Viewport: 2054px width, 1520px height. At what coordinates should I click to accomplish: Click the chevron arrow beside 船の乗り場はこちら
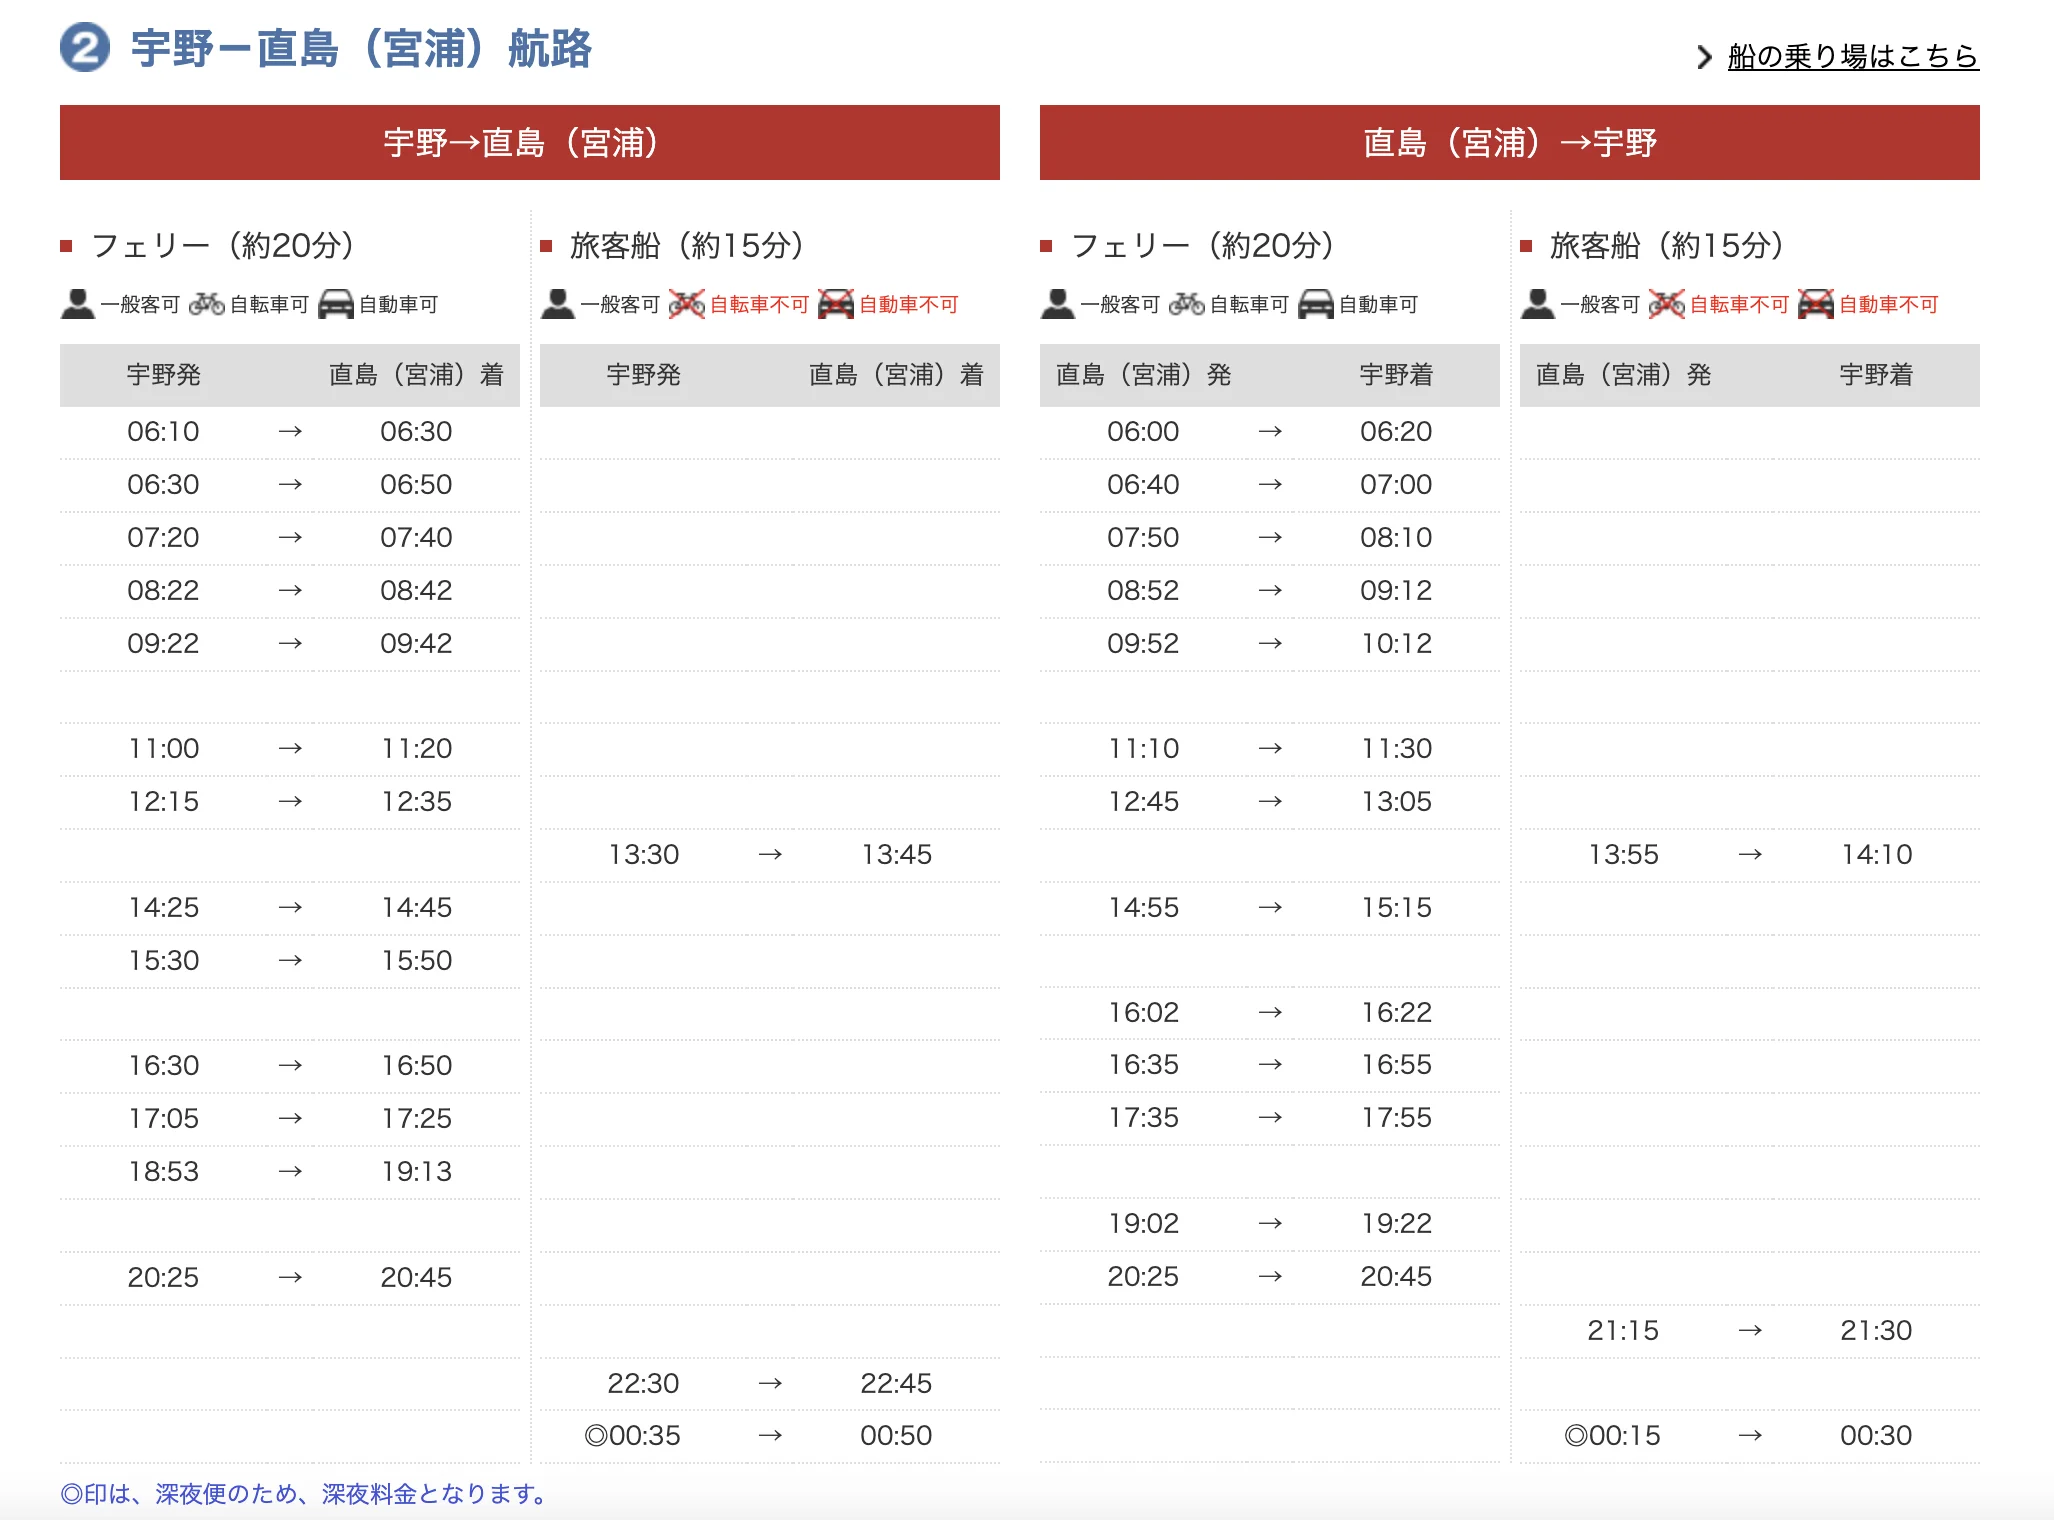click(x=1704, y=57)
